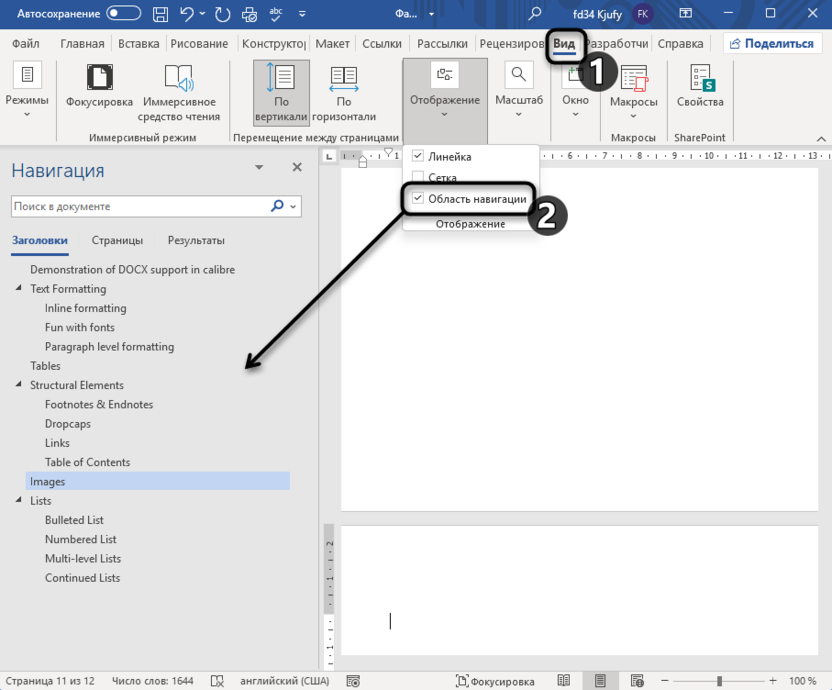This screenshot has width=832, height=690.
Task: Collapse the Text Formatting heading
Action: (18, 289)
